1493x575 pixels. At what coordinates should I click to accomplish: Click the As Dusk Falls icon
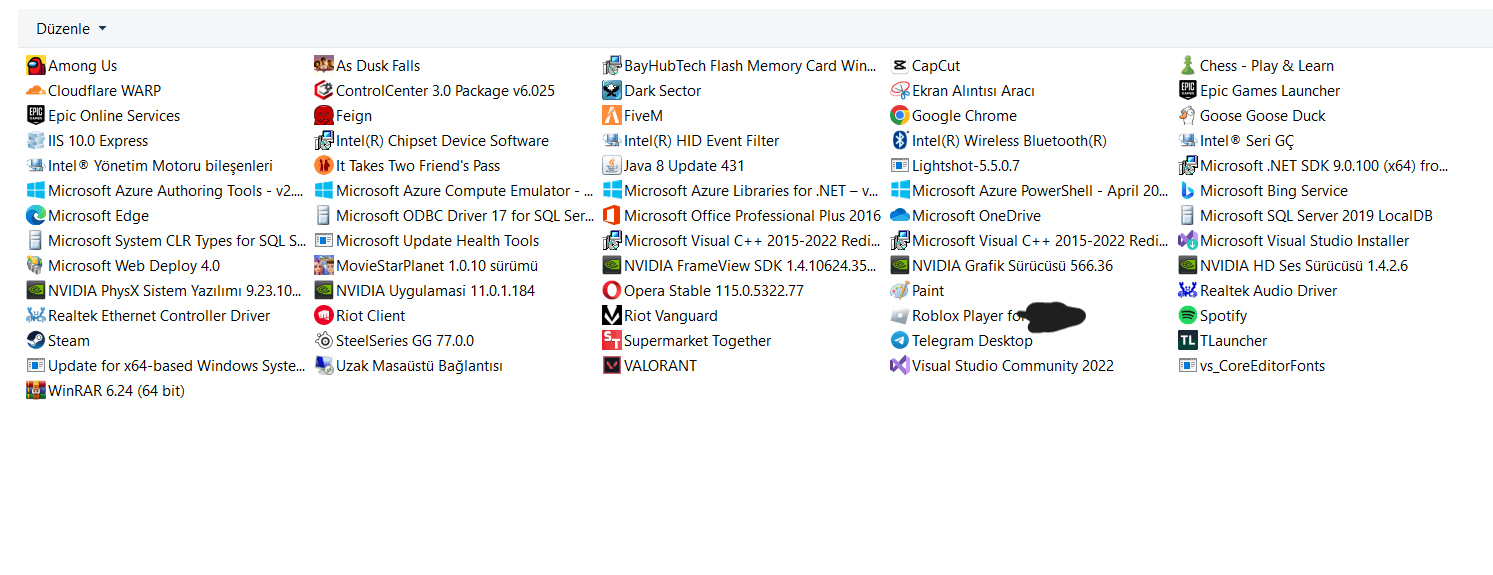point(324,66)
